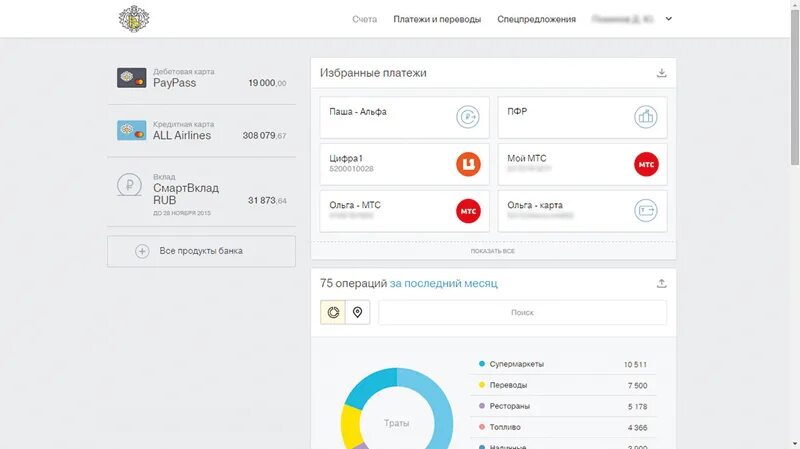Open the Ольга - карта favorite payment
The image size is (800, 449).
pyautogui.click(x=582, y=211)
